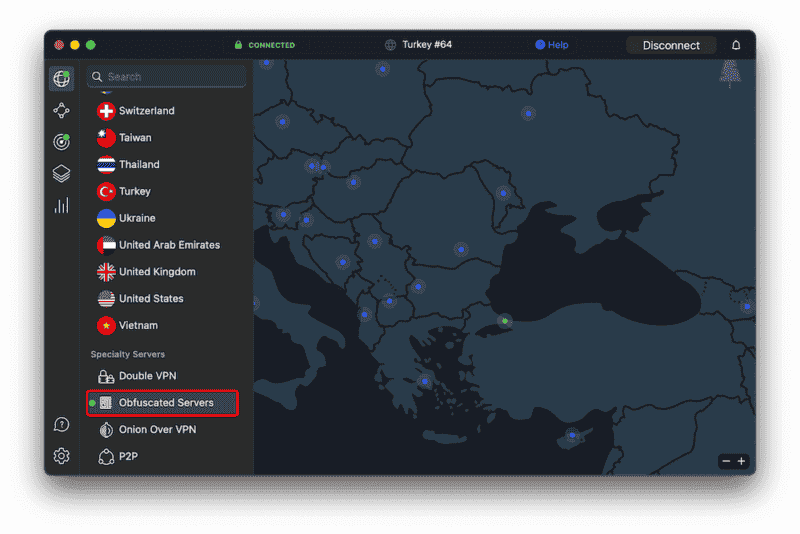This screenshot has height=534, width=800.
Task: Click the Thailand flag icon
Action: coord(106,165)
